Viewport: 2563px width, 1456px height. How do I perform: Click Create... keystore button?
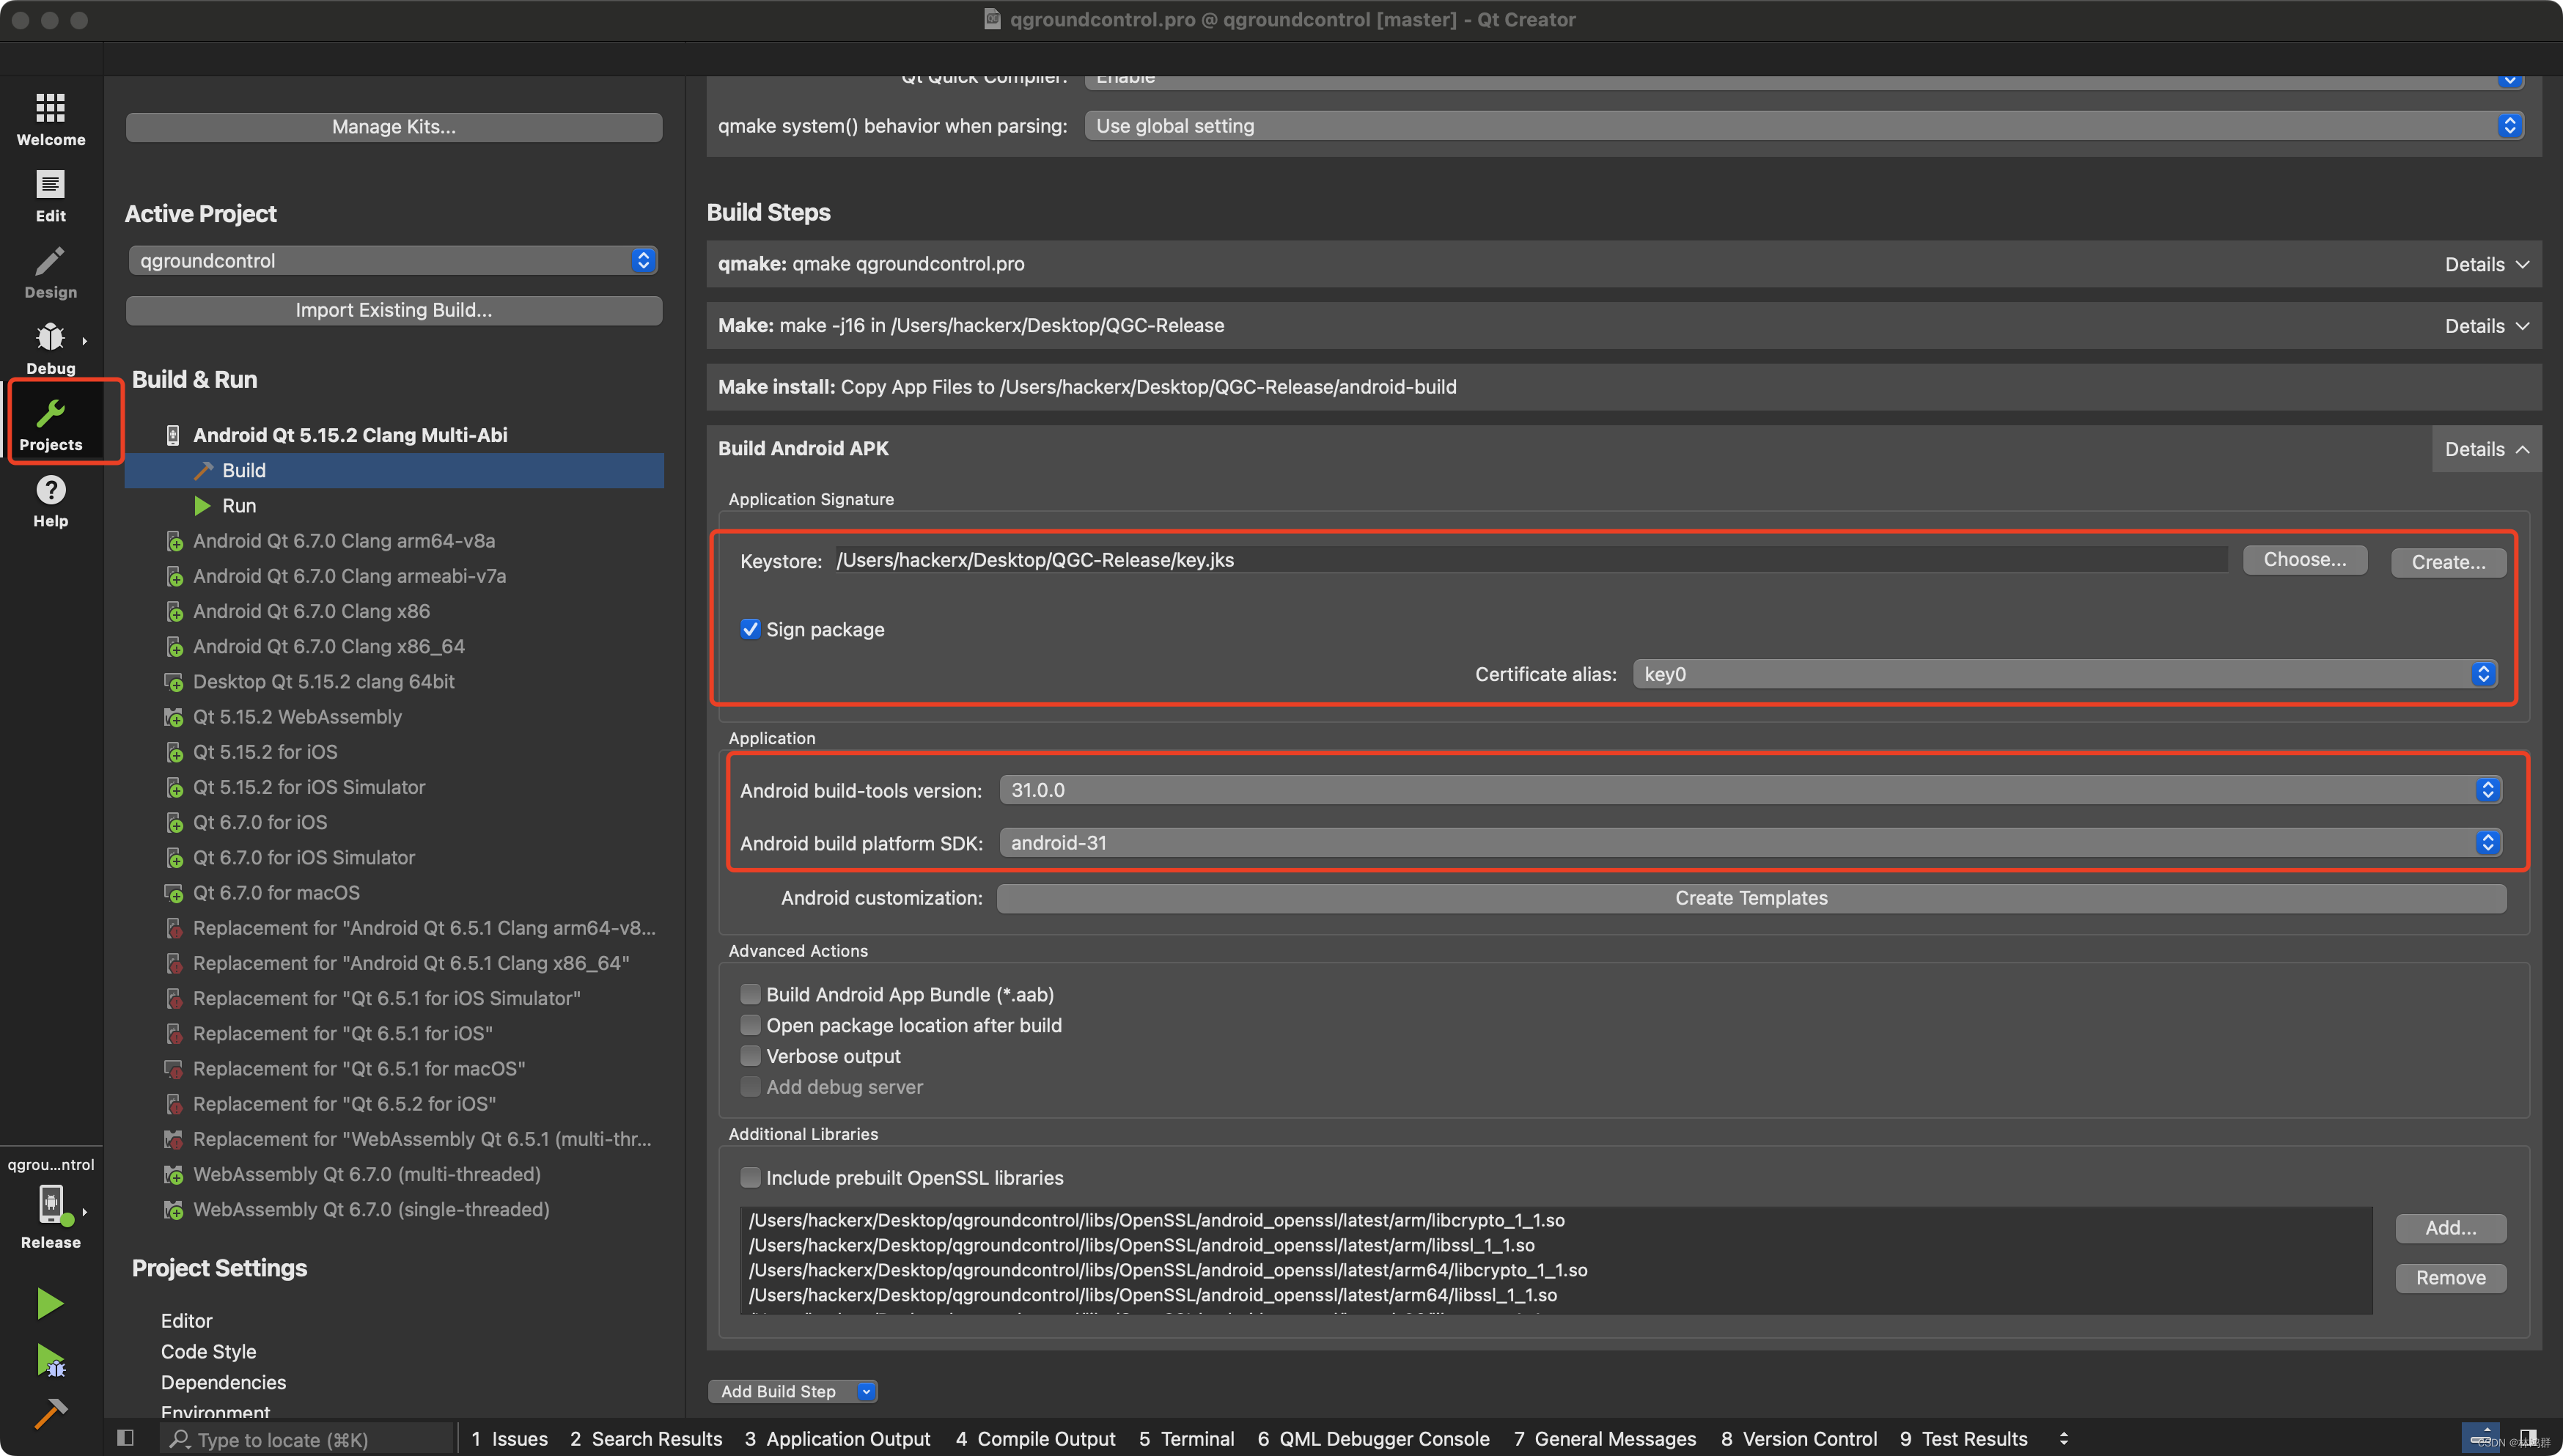pyautogui.click(x=2448, y=562)
